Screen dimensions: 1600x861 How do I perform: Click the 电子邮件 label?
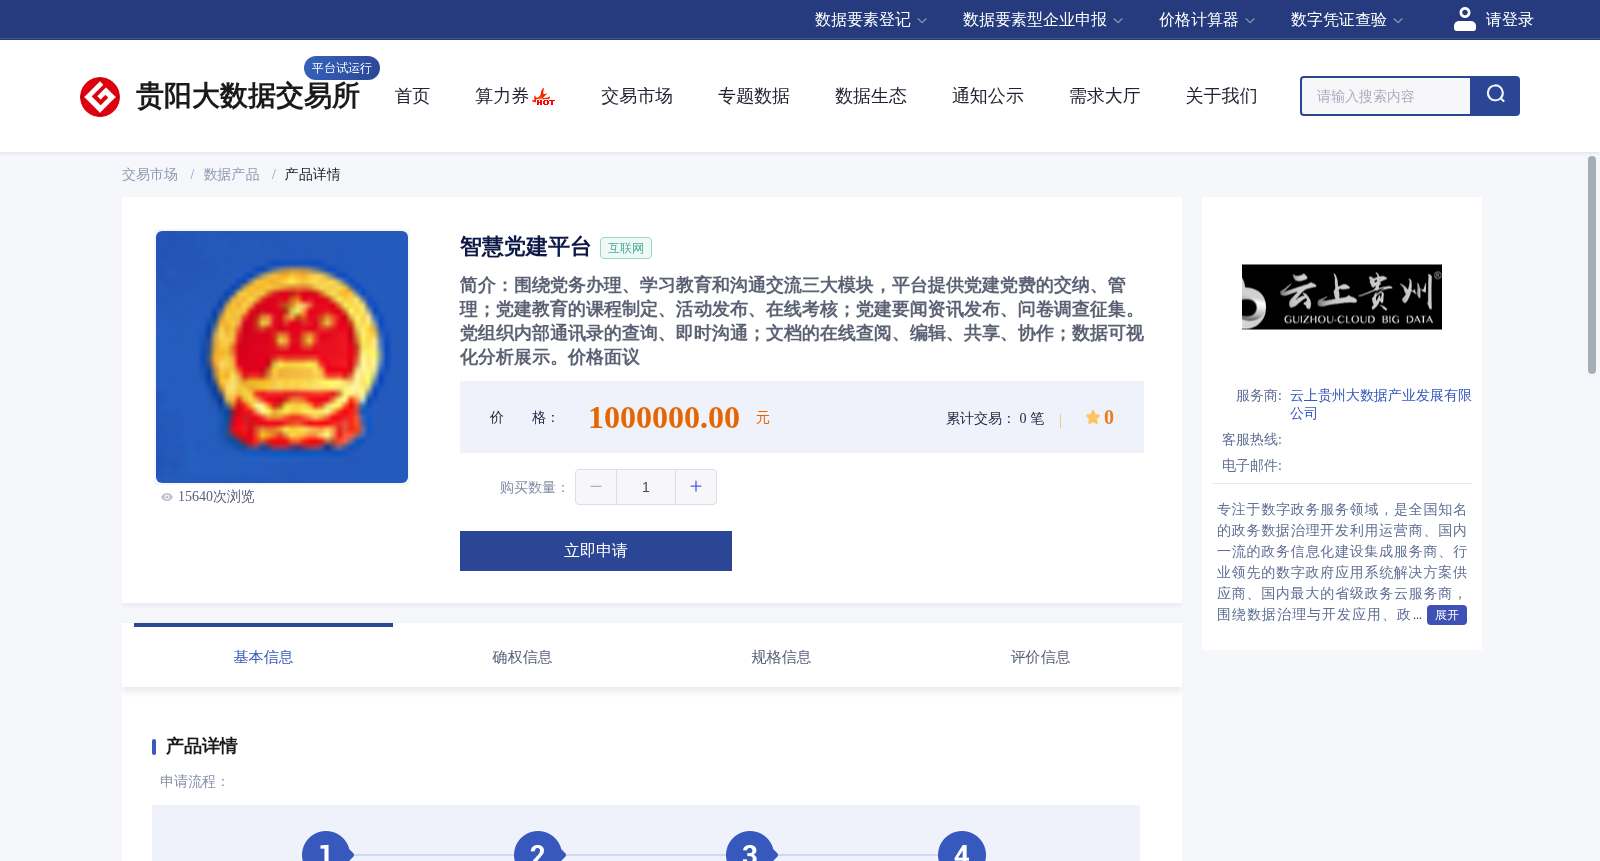coord(1251,466)
